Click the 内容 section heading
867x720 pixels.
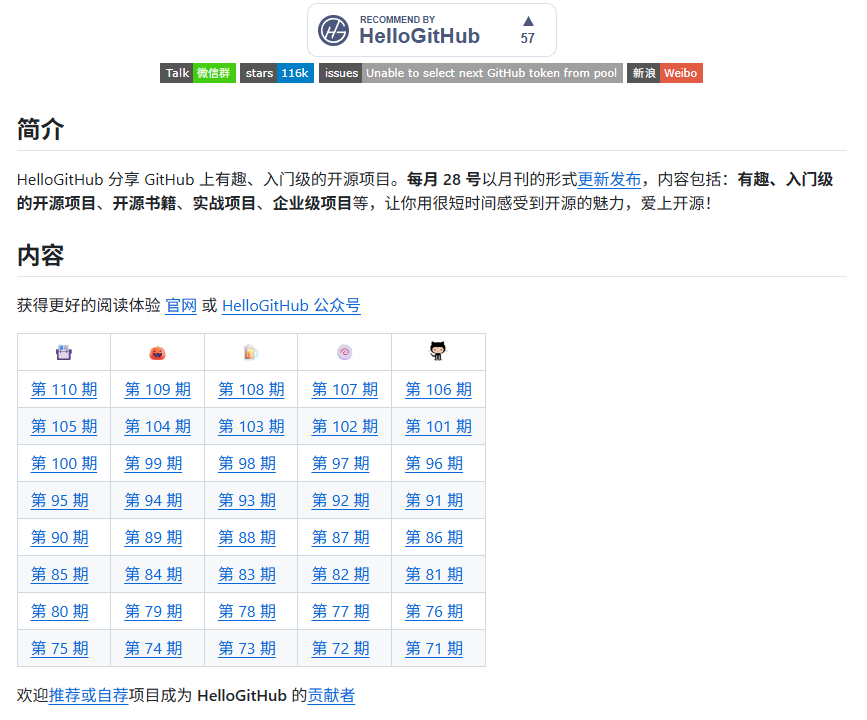40,255
